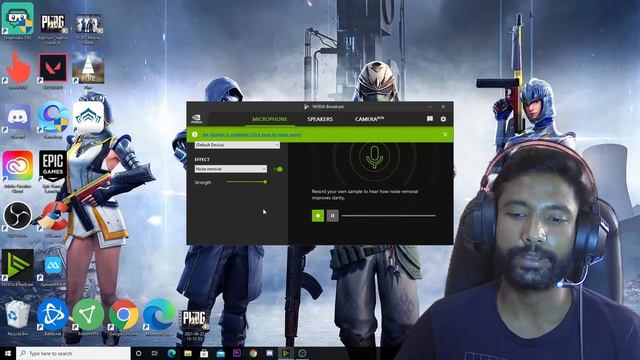Launch Discord from the desktop
Image resolution: width=640 pixels, height=360 pixels.
(18, 120)
